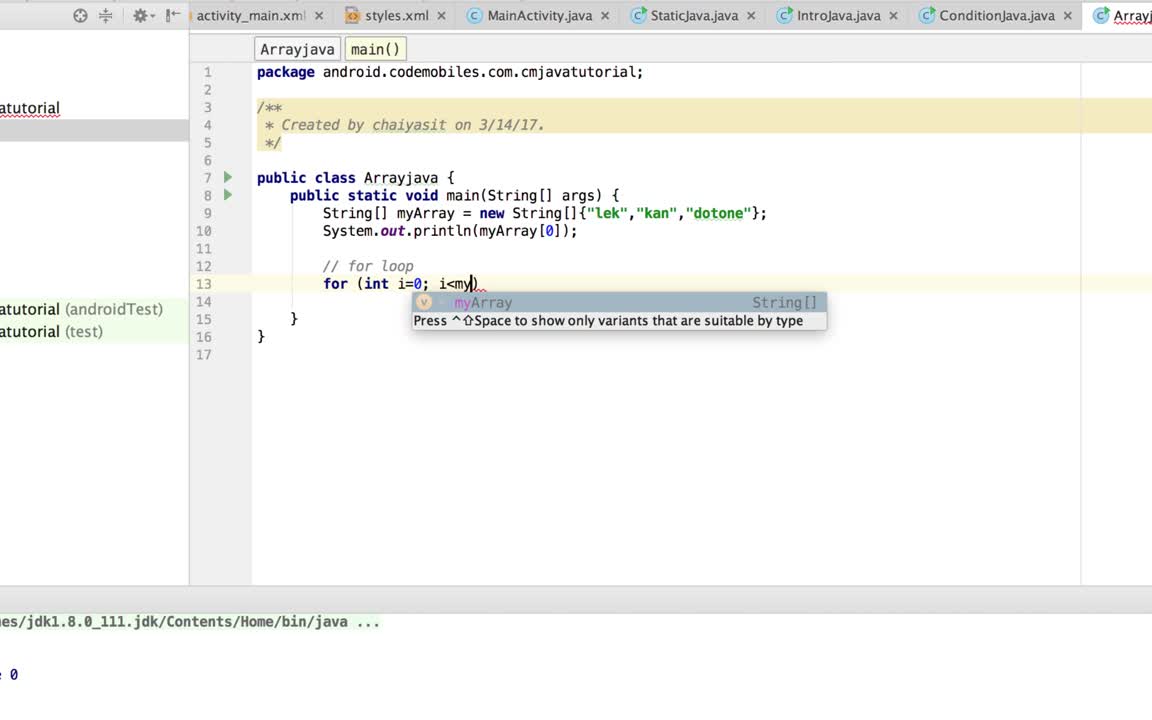Click the Scroll from Source target icon
Screen dimensions: 1152x720
pos(80,15)
